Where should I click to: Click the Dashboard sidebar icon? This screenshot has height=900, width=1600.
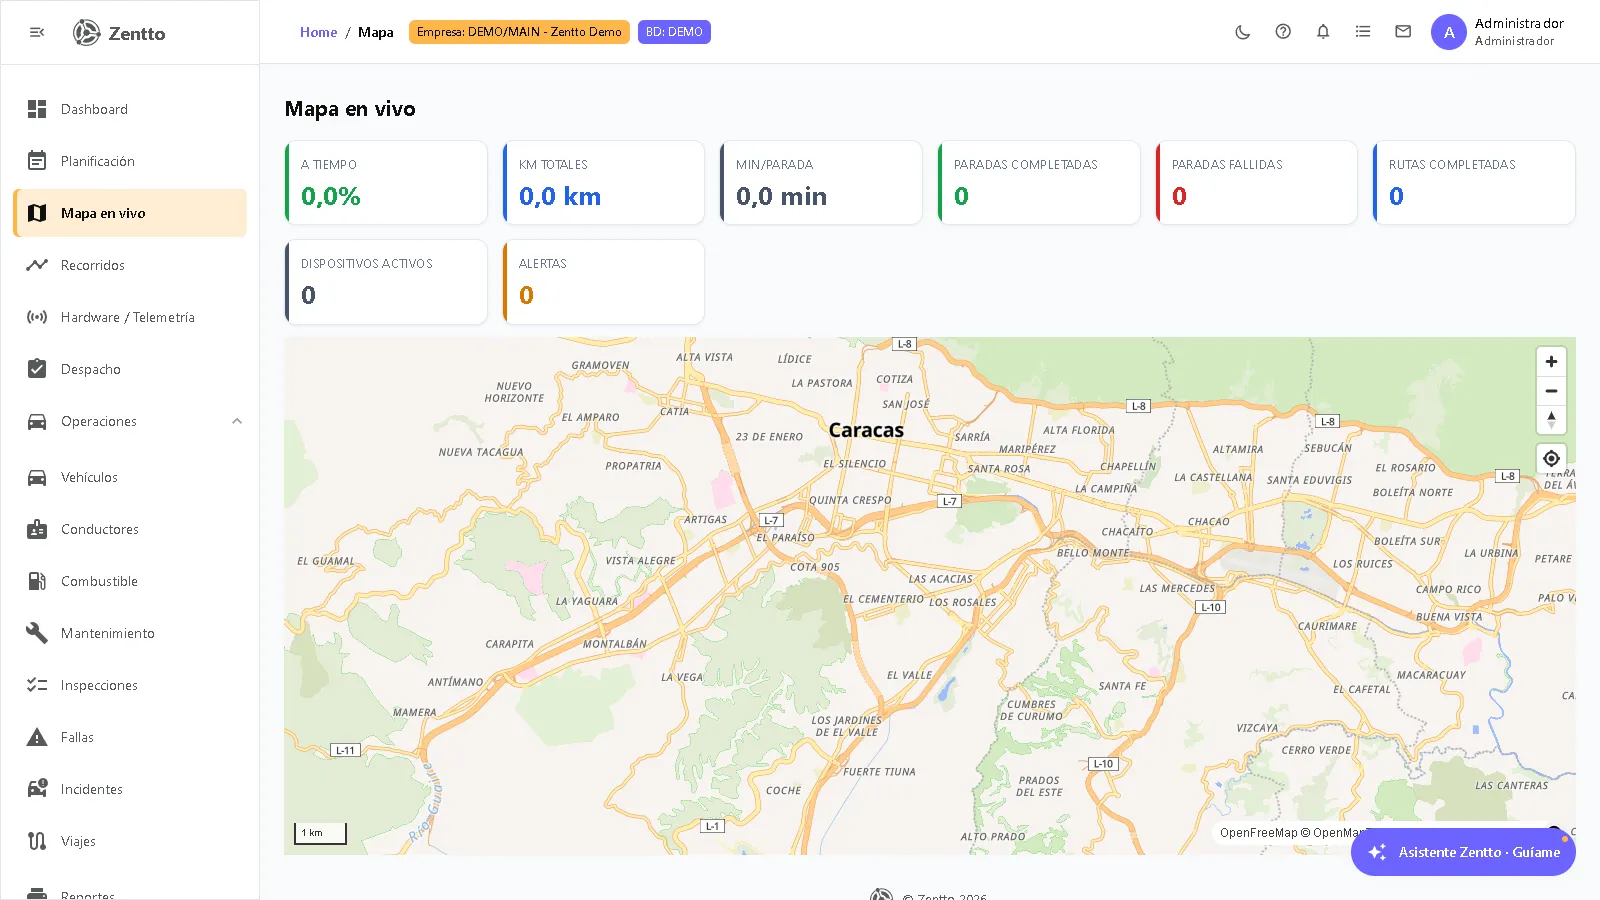point(37,109)
